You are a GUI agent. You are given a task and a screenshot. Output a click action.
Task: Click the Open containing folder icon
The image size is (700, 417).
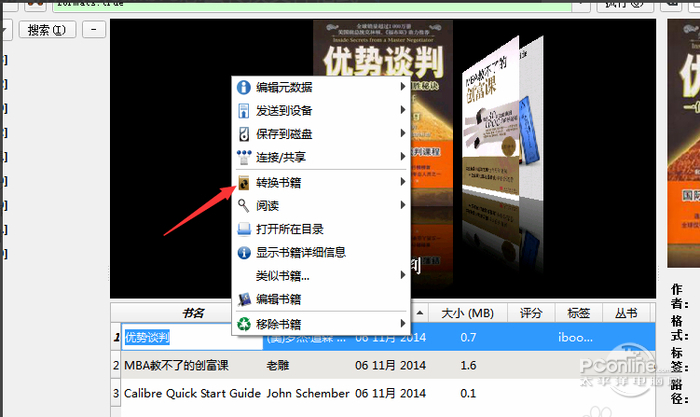pos(244,229)
